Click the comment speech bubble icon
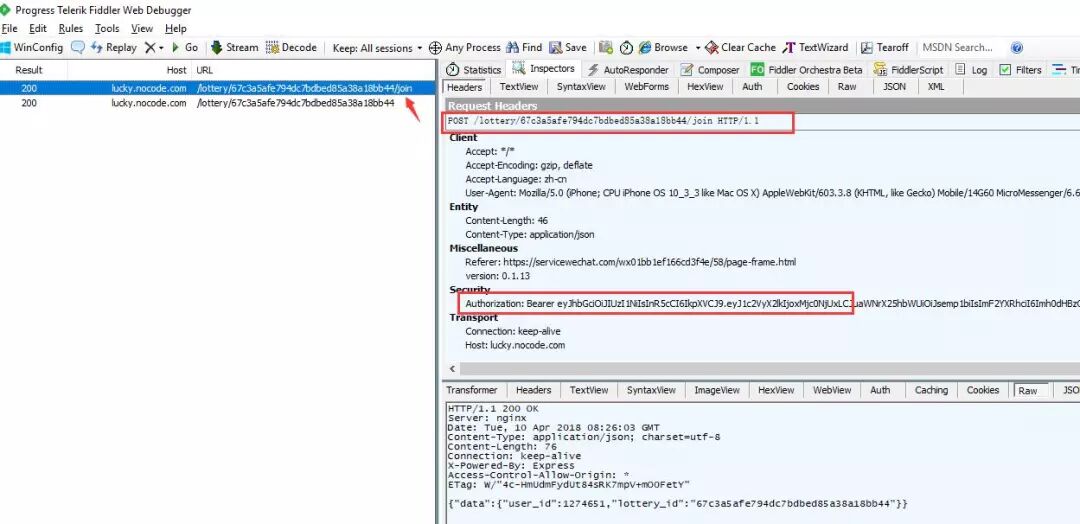 pos(78,48)
